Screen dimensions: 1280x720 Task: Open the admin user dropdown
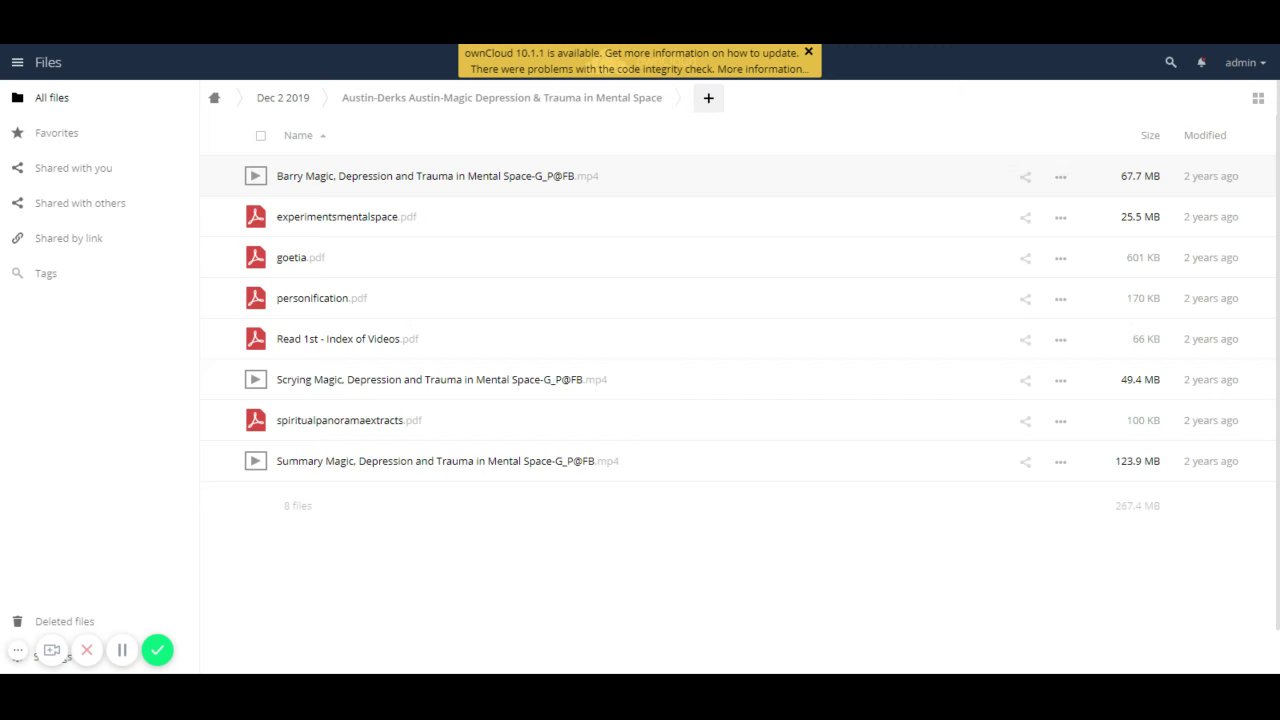[x=1245, y=62]
